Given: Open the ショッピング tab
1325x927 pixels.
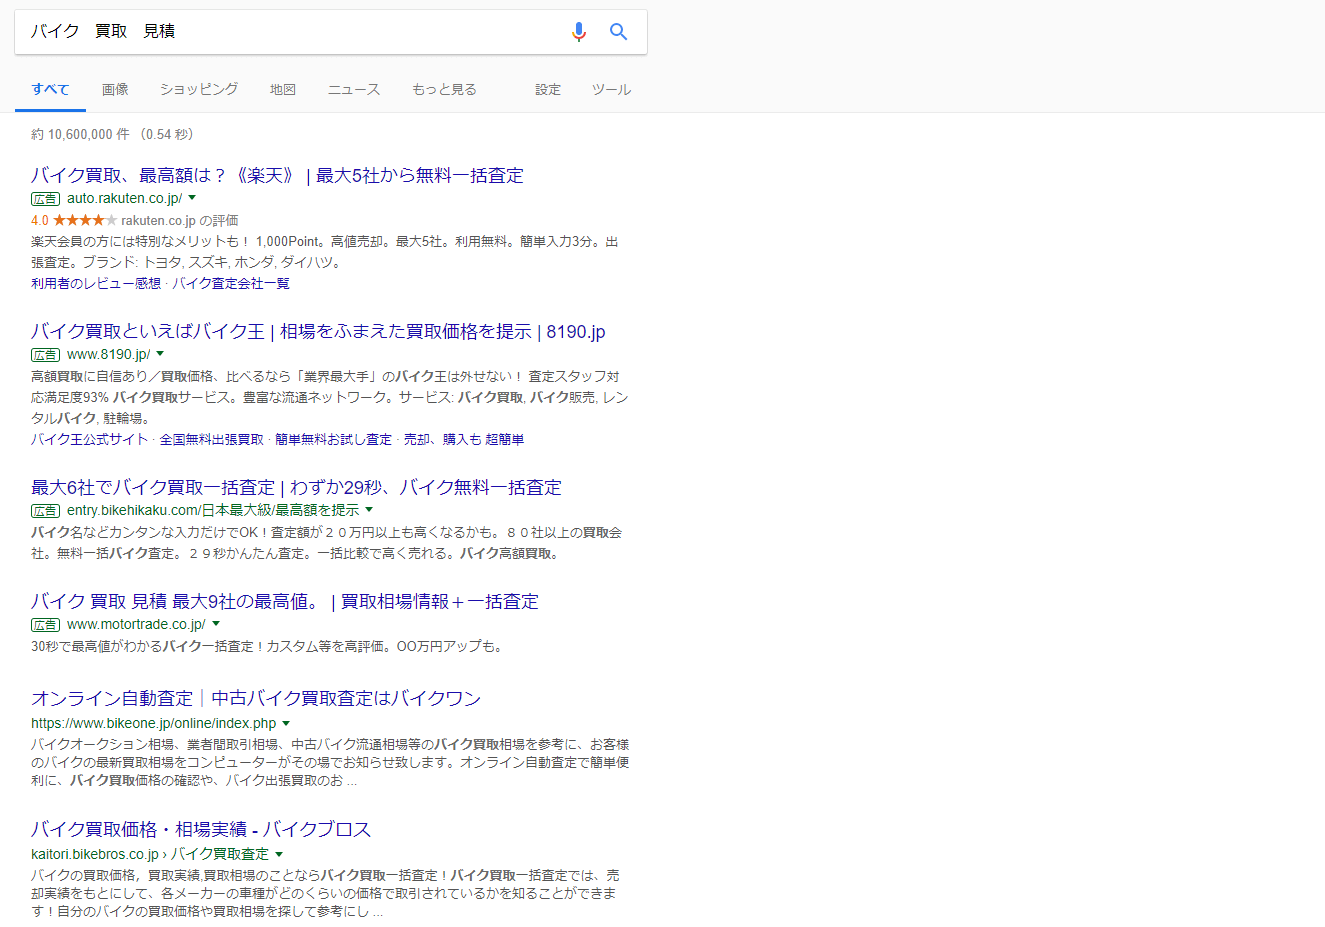Looking at the screenshot, I should click(199, 89).
